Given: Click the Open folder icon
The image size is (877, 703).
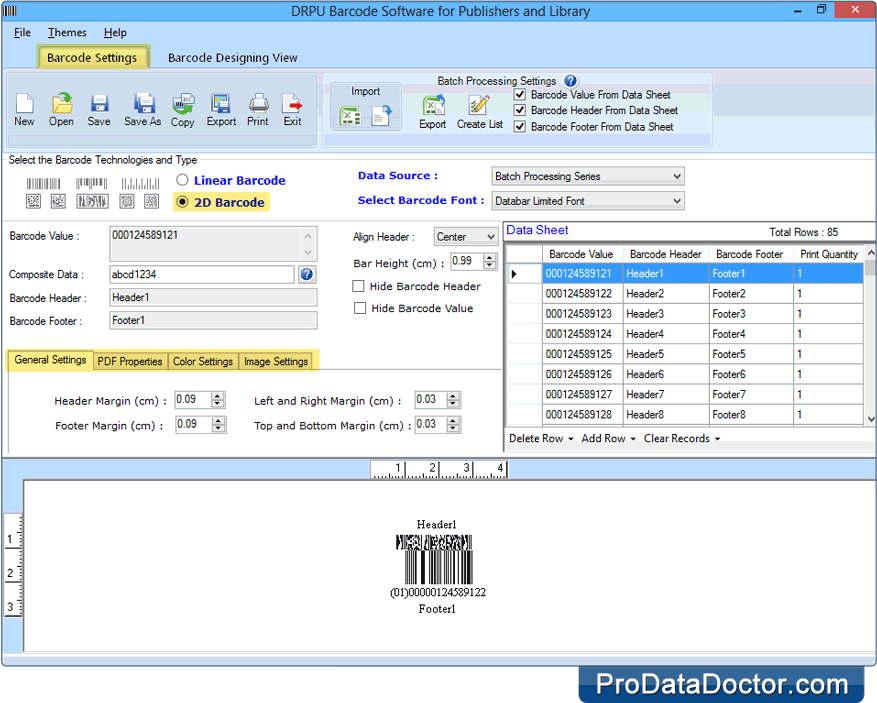Looking at the screenshot, I should pyautogui.click(x=62, y=103).
